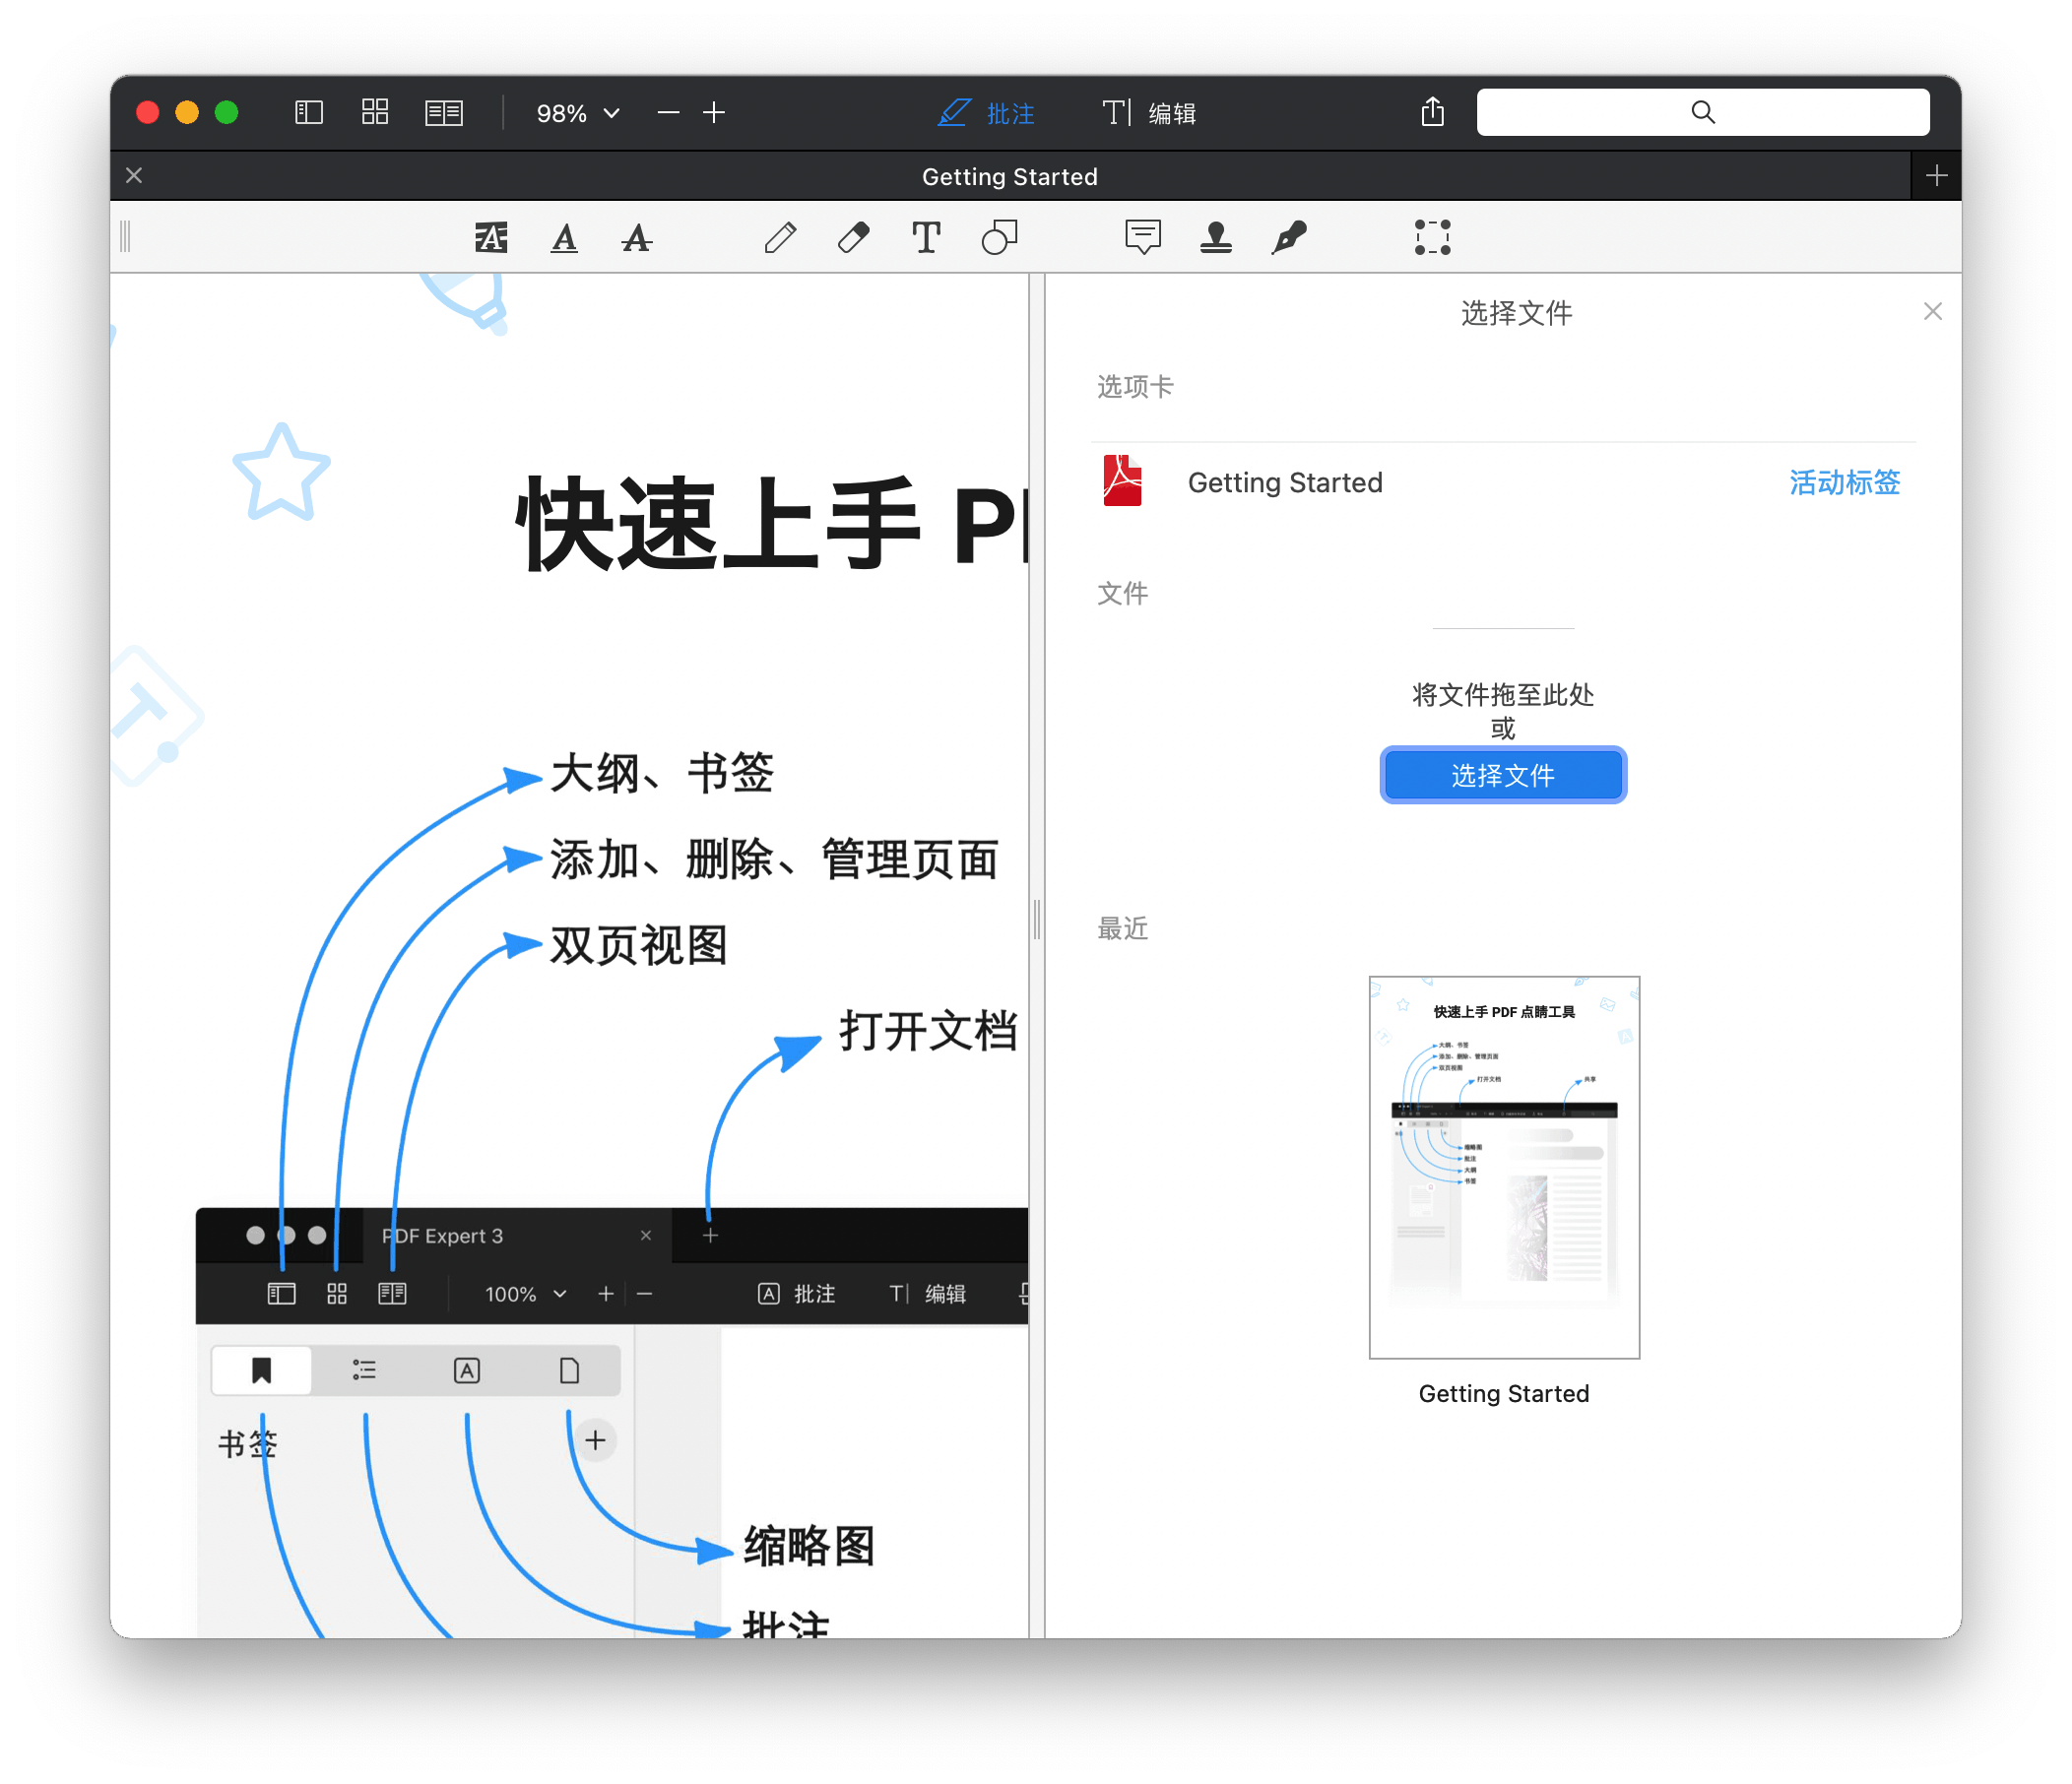Open the recent Getting Started thumbnail
Screen dimensions: 2072x1784
coord(1503,1168)
